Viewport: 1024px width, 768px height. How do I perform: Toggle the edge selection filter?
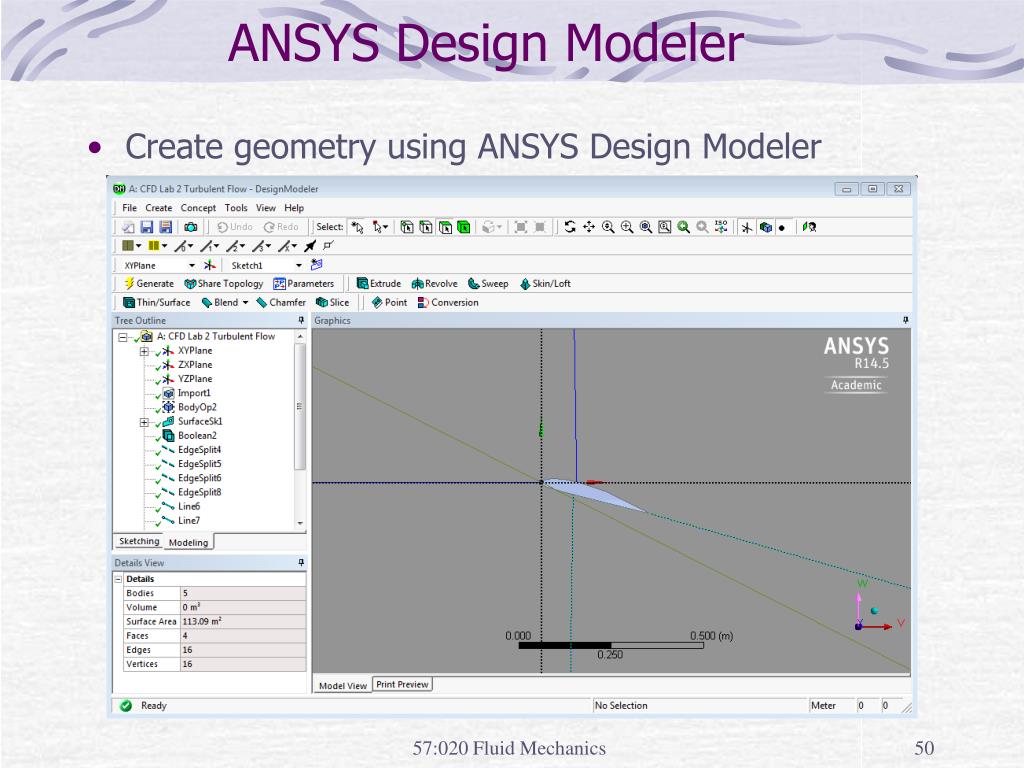[426, 227]
